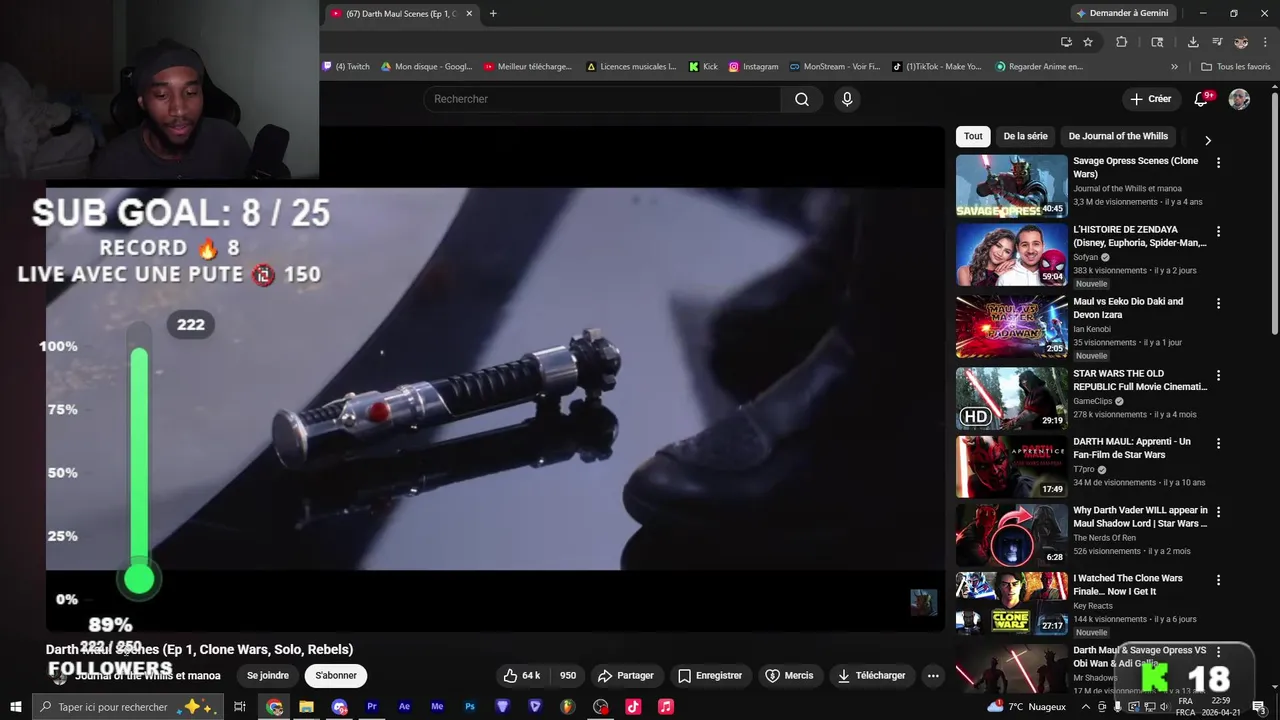Launch Photoshop from the taskbar
This screenshot has width=1280, height=720.
pos(470,707)
